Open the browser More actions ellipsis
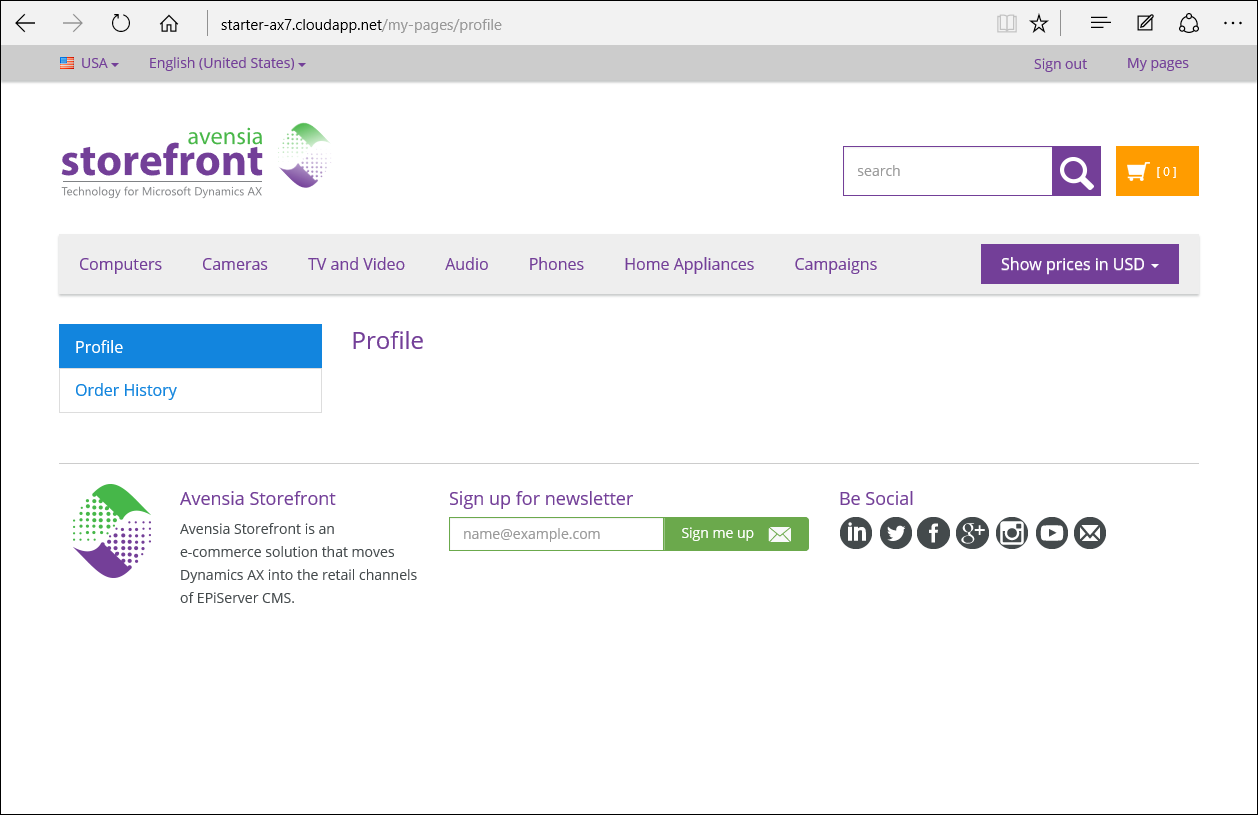Screen dimensions: 1258x815 tap(1233, 23)
